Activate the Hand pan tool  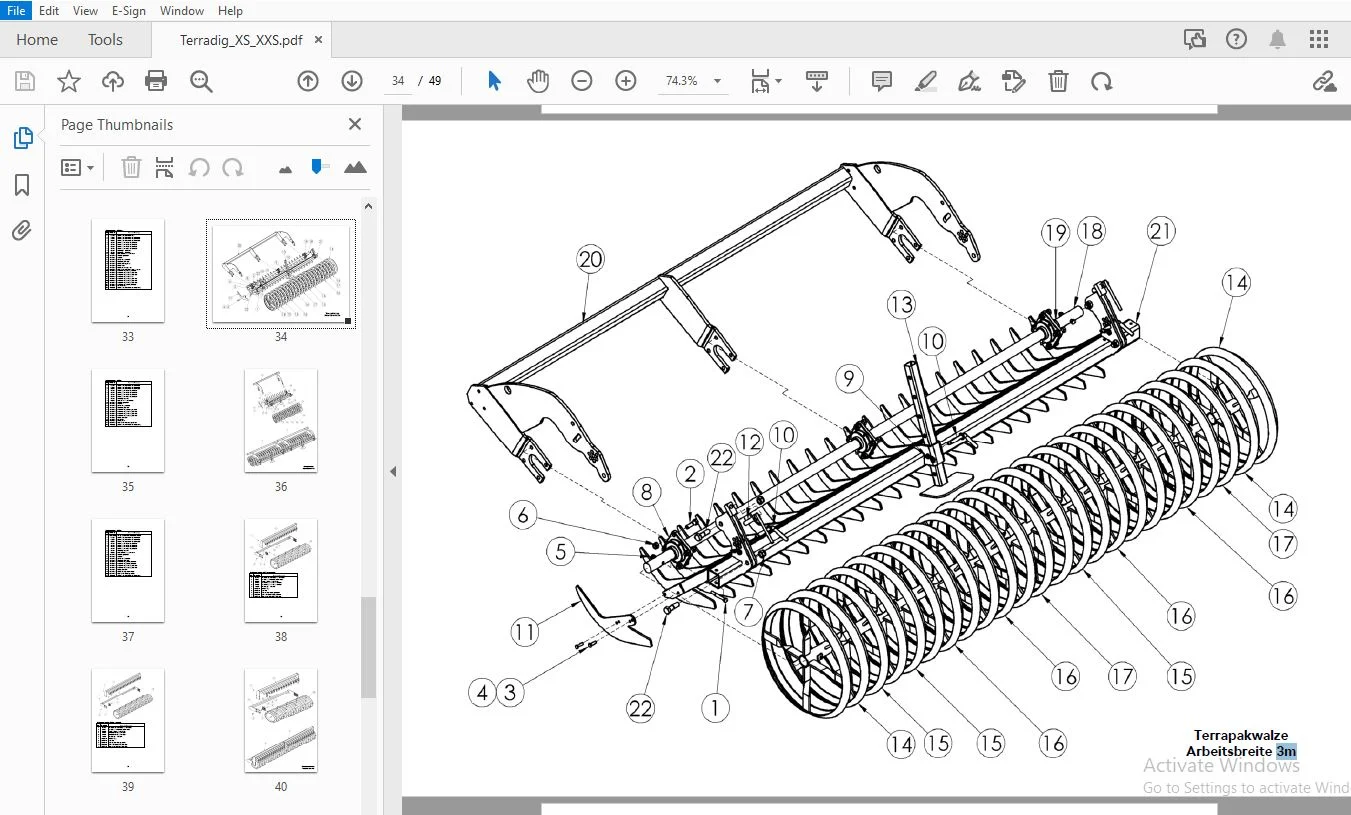pyautogui.click(x=538, y=81)
